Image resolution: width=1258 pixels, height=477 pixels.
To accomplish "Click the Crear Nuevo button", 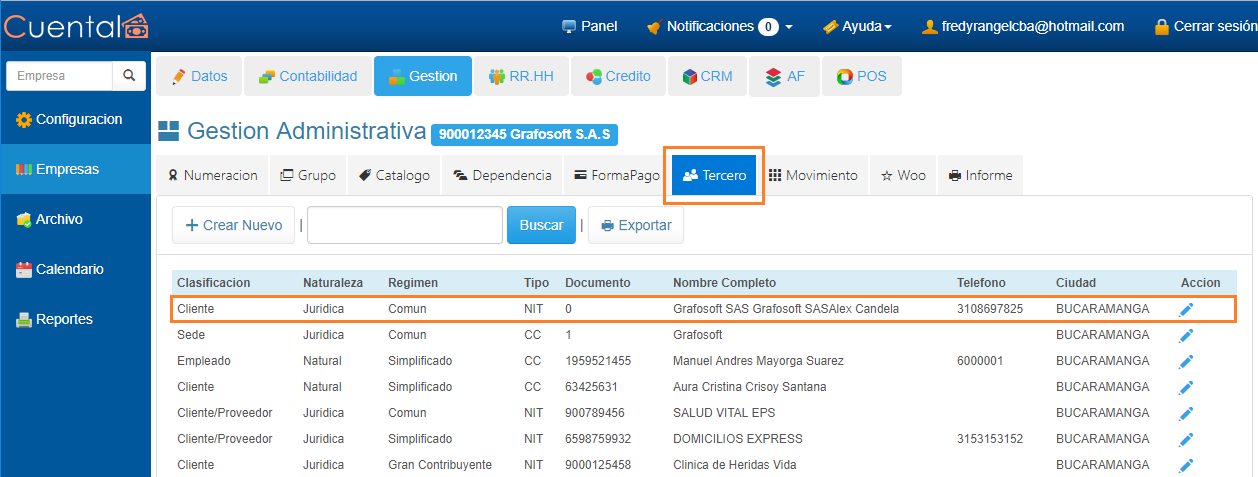I will [x=234, y=225].
